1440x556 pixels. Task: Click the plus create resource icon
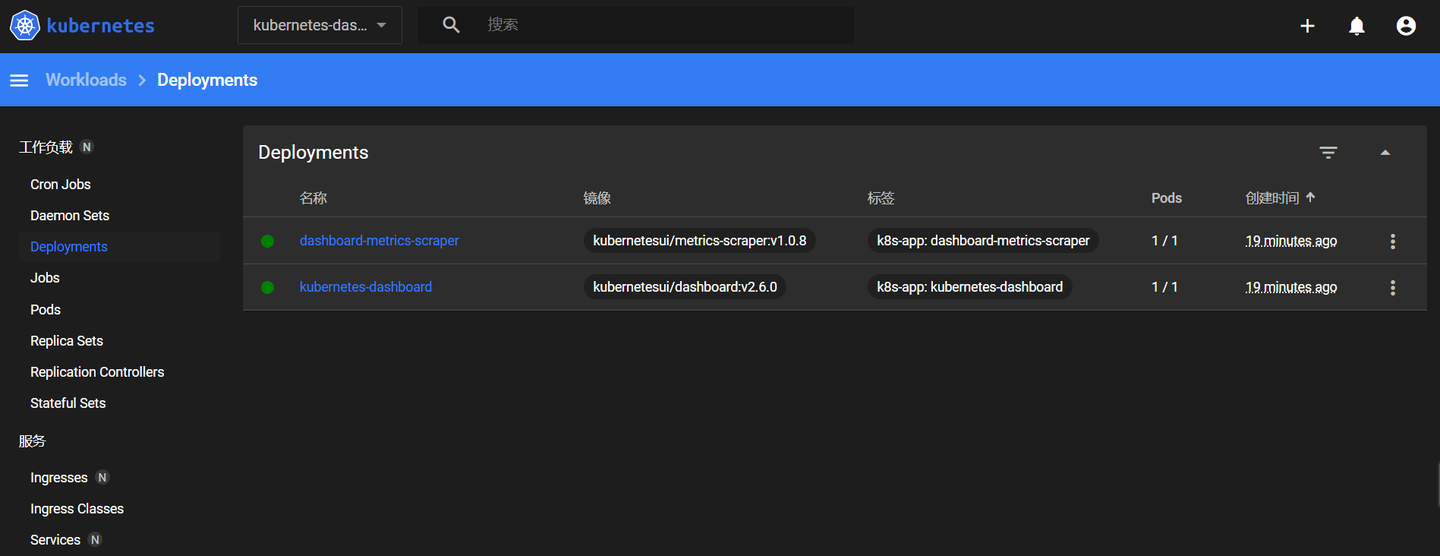pyautogui.click(x=1307, y=26)
